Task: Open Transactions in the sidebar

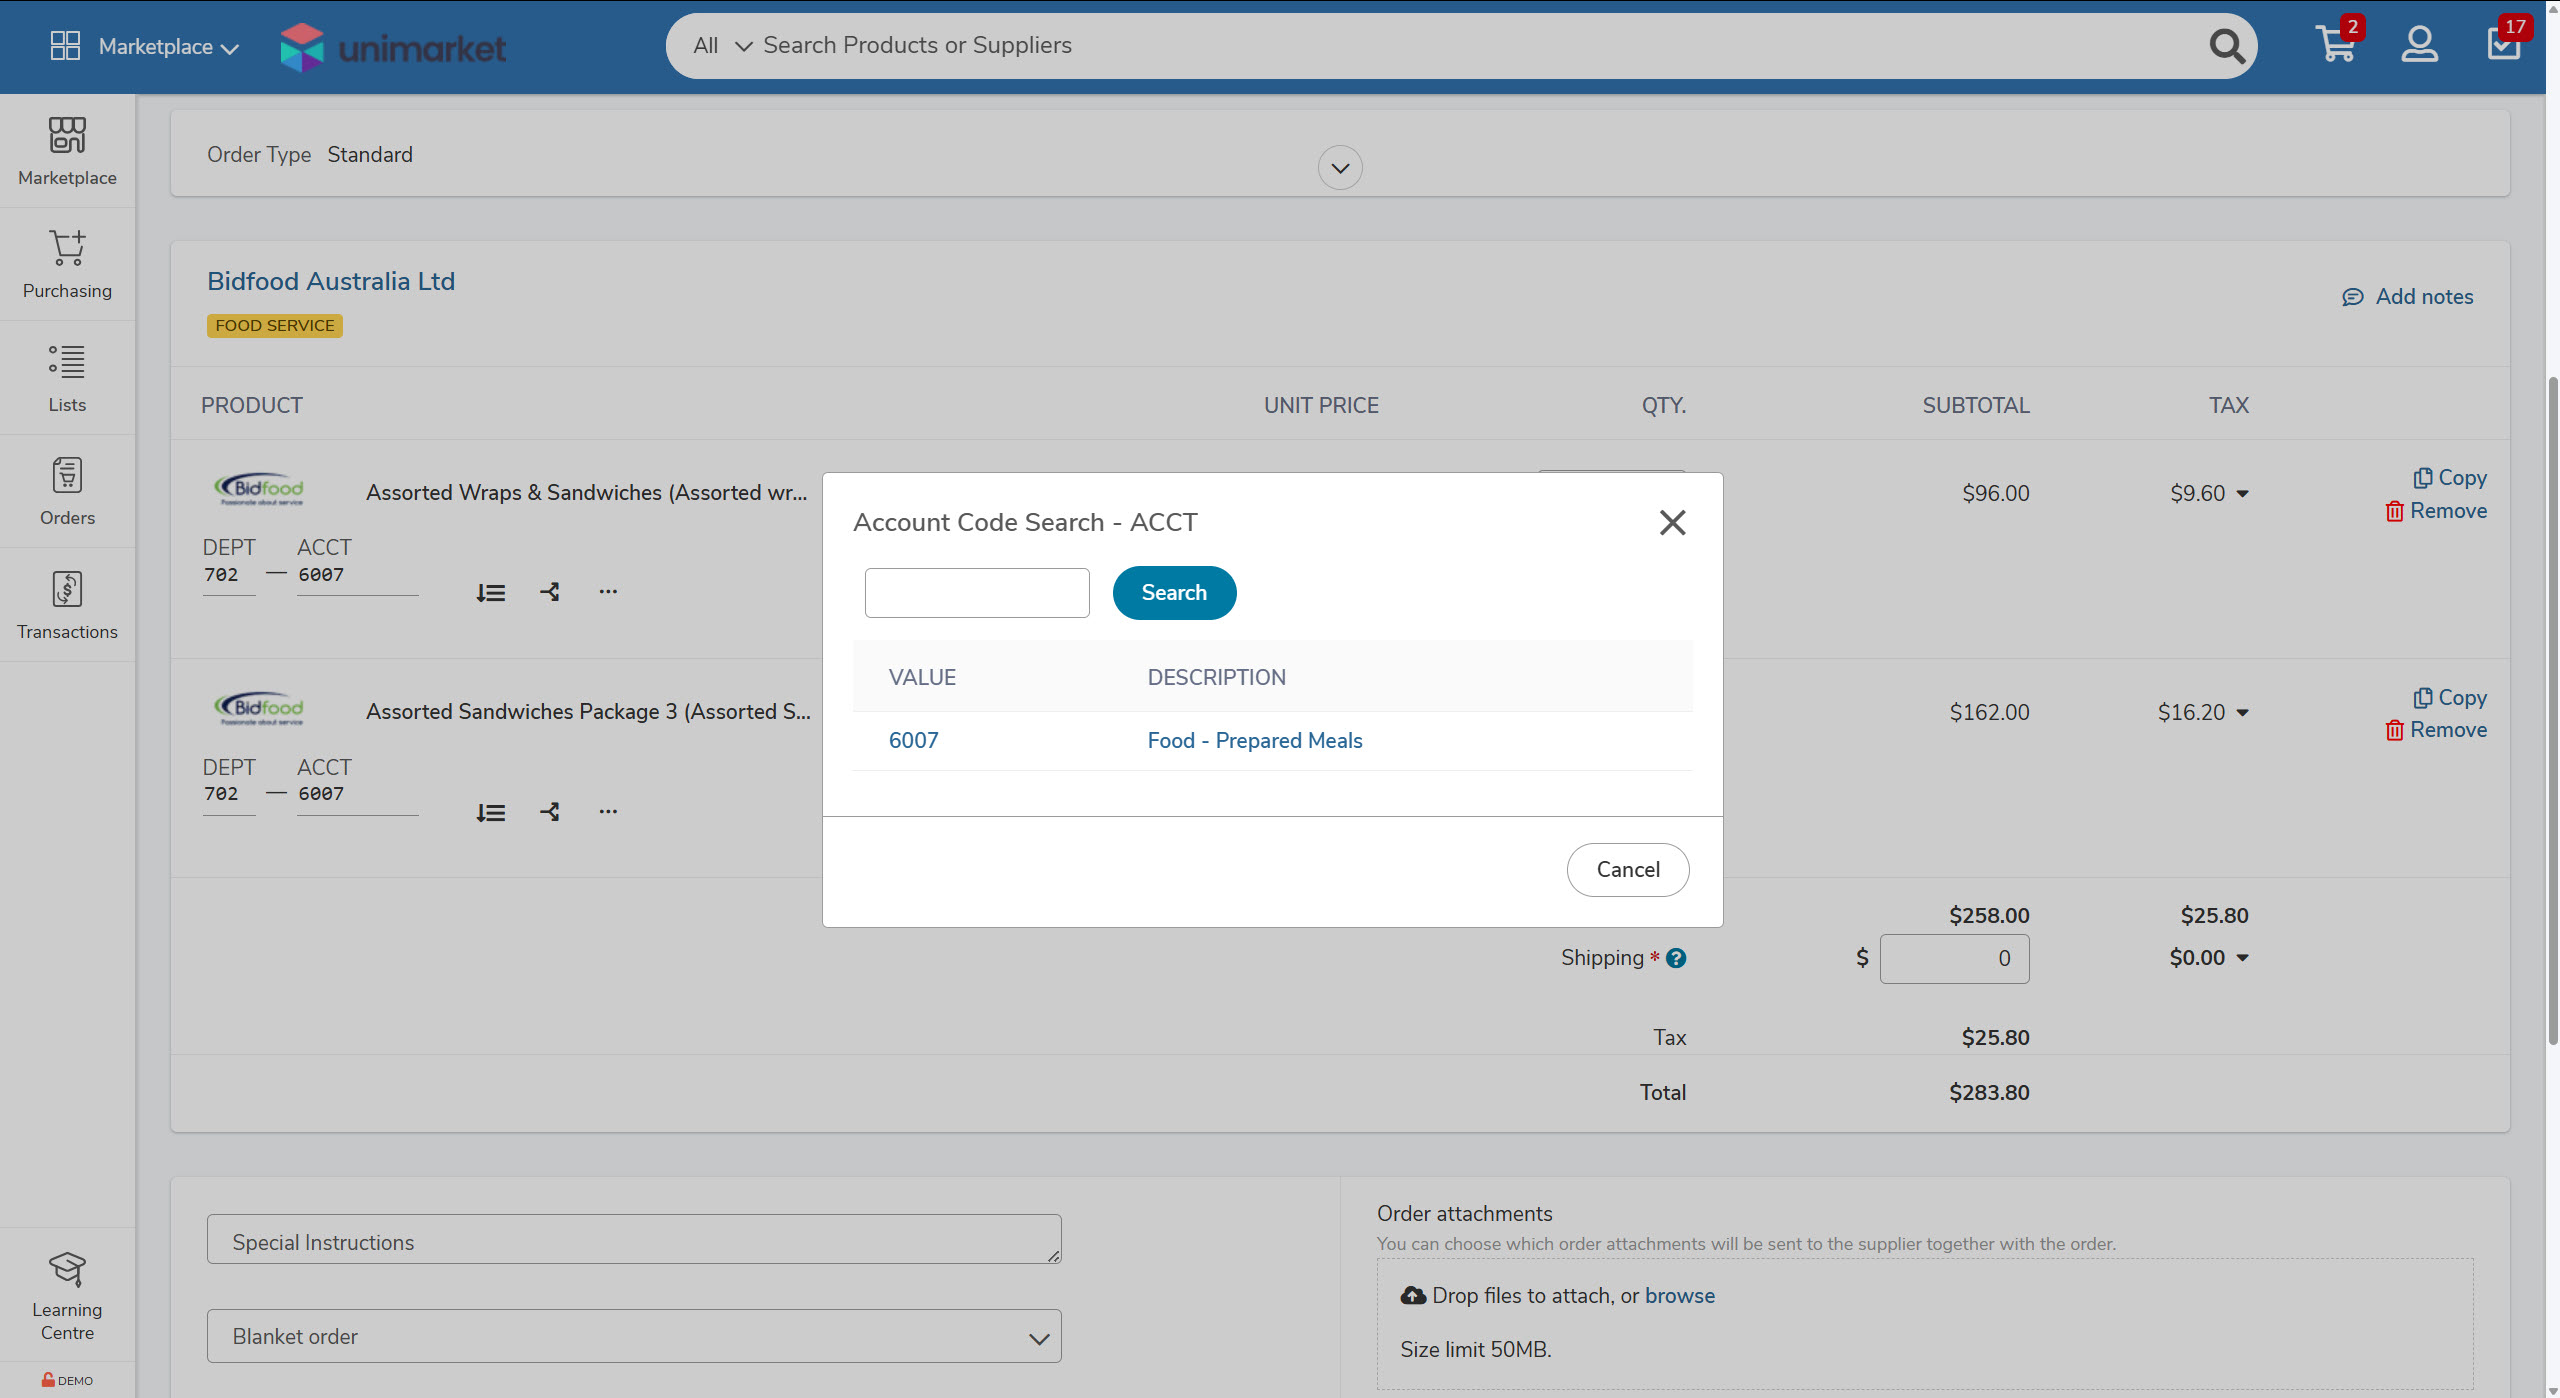Action: [67, 604]
